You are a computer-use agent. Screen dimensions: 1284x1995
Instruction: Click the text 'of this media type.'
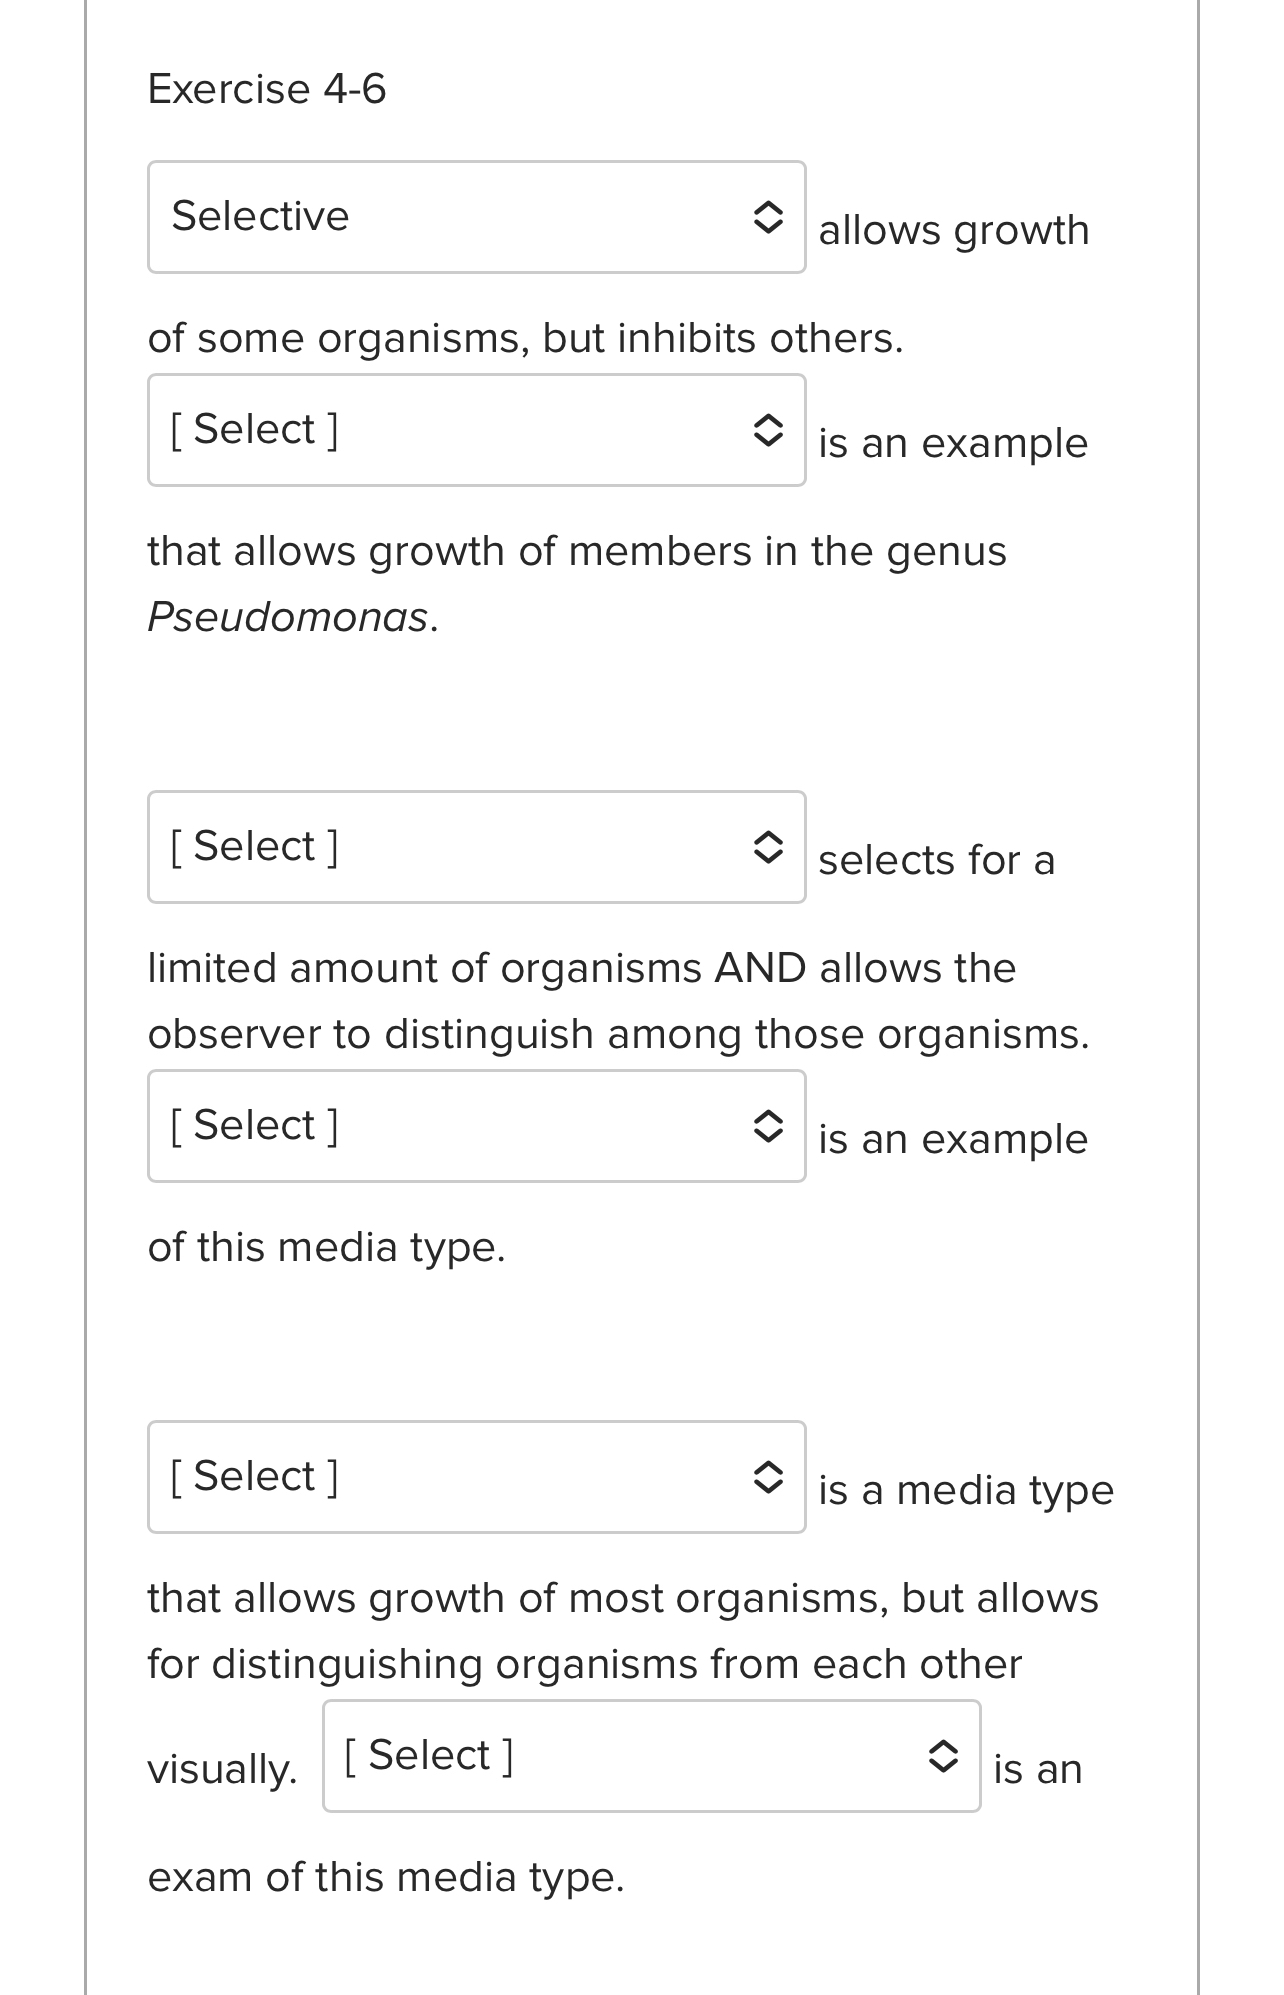coord(326,1247)
